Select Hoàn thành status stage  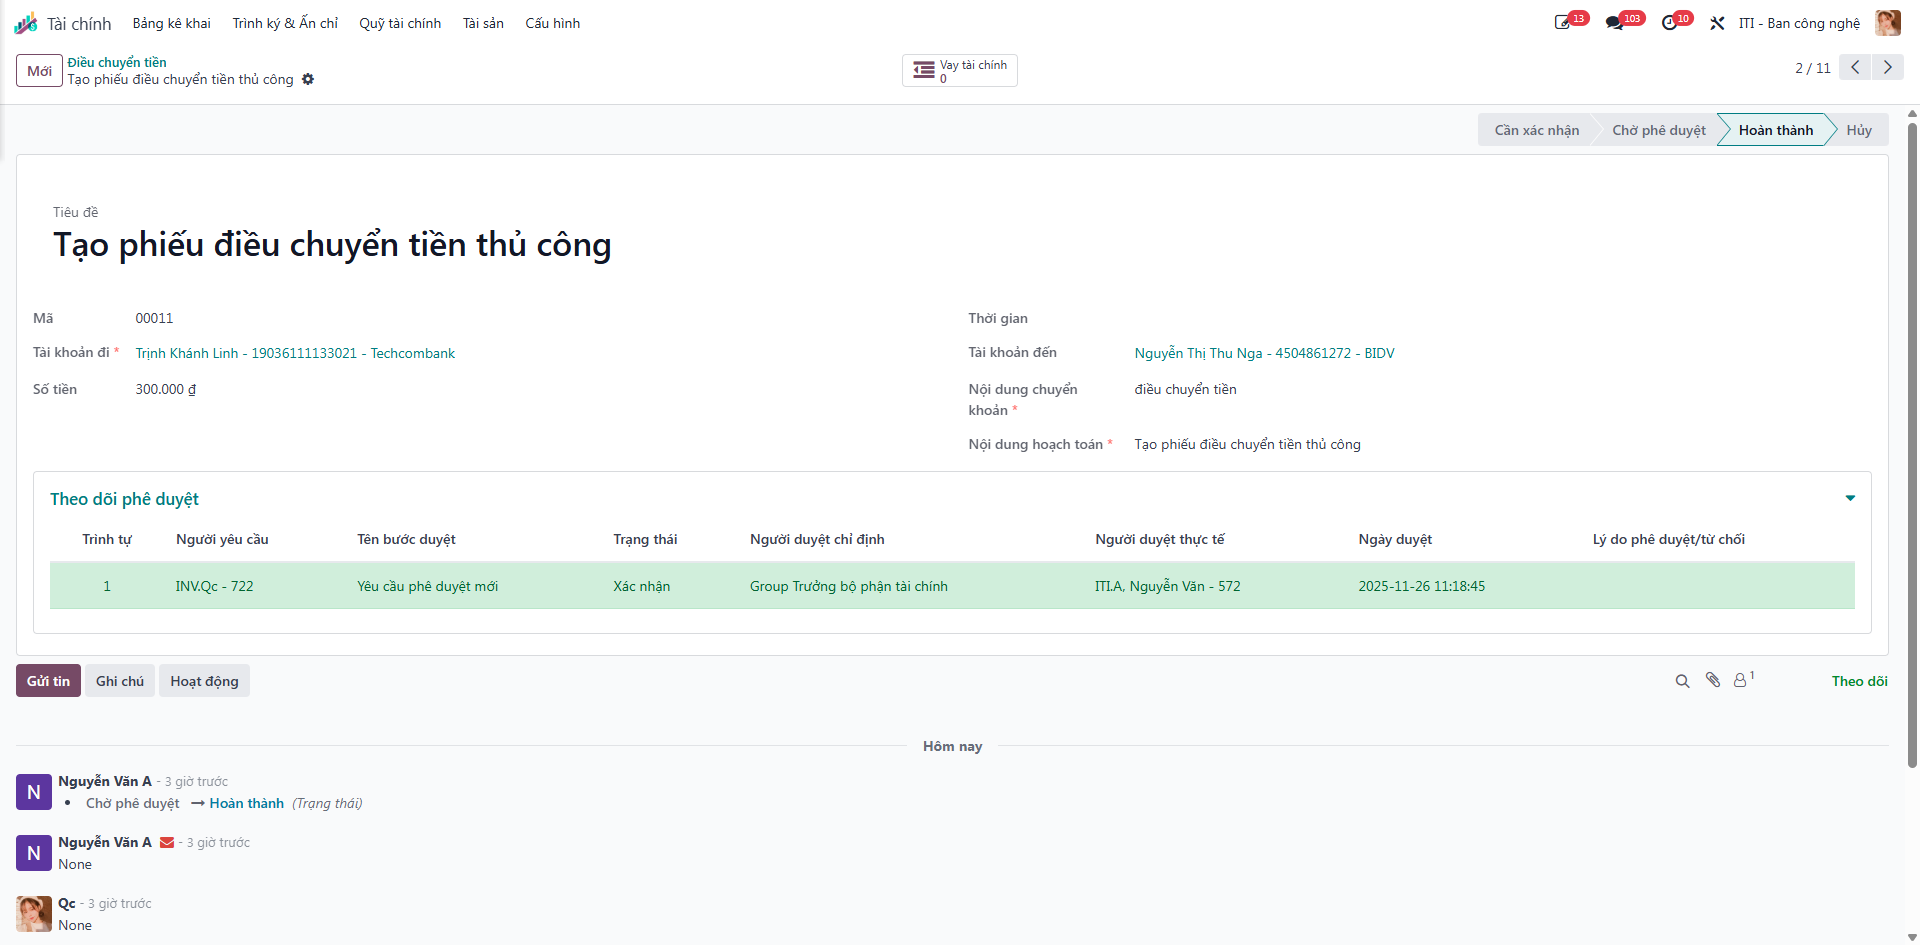(1776, 130)
